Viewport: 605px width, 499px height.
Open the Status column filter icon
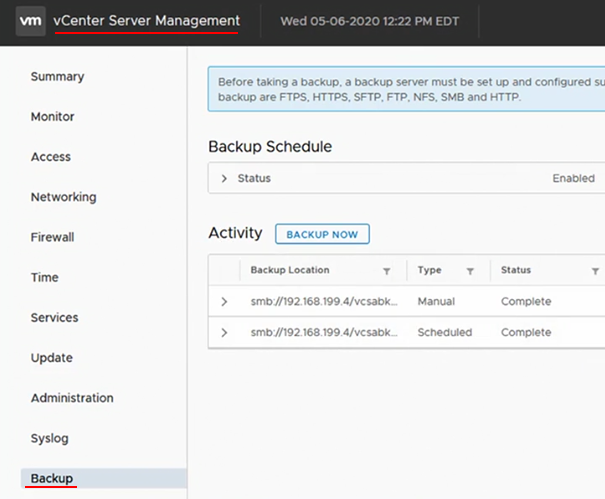coord(595,271)
